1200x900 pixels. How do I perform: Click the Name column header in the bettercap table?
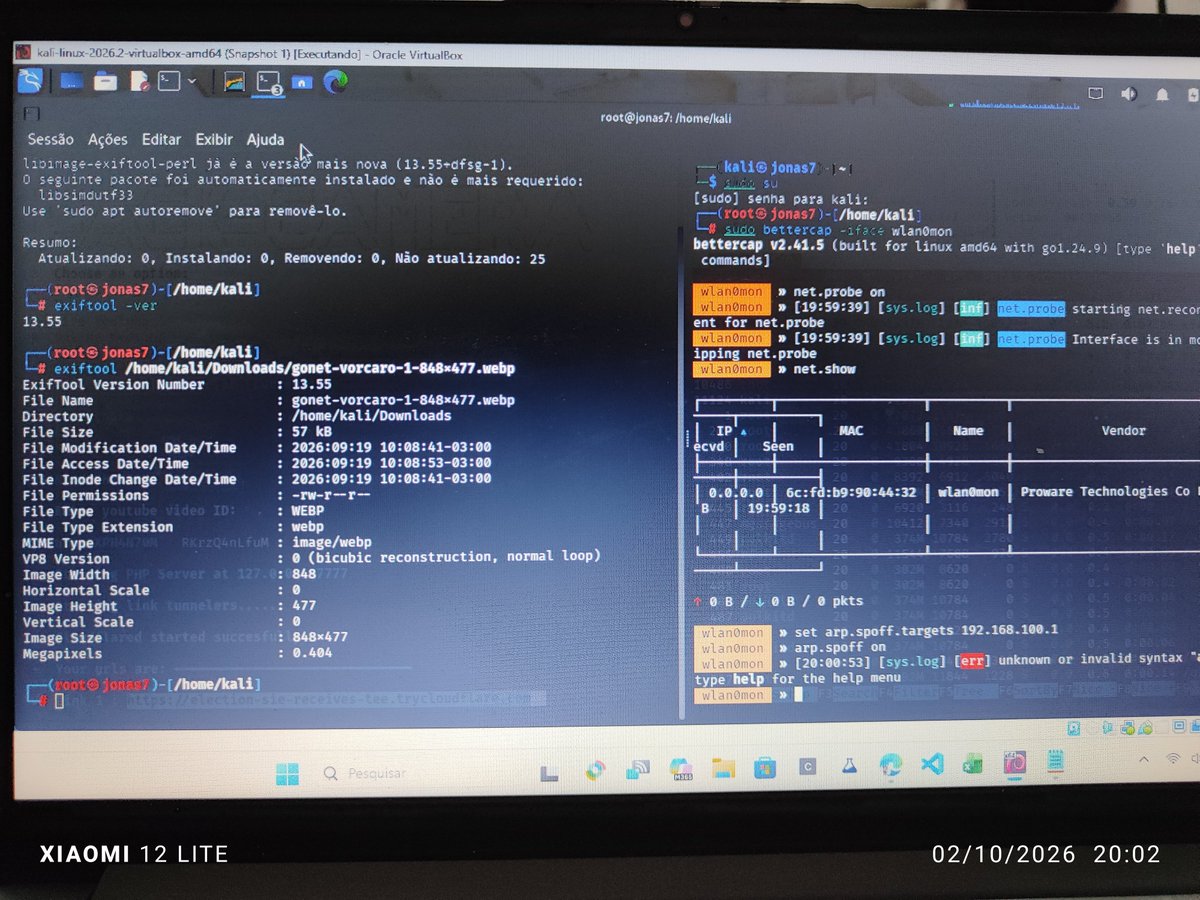968,431
